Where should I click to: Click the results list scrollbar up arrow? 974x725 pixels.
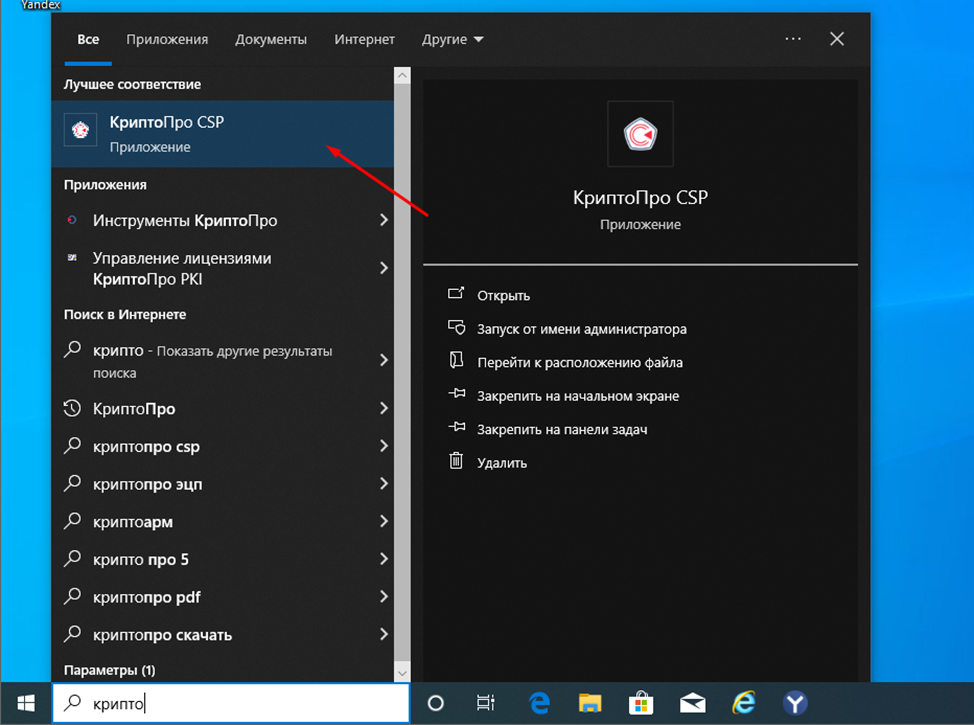402,75
